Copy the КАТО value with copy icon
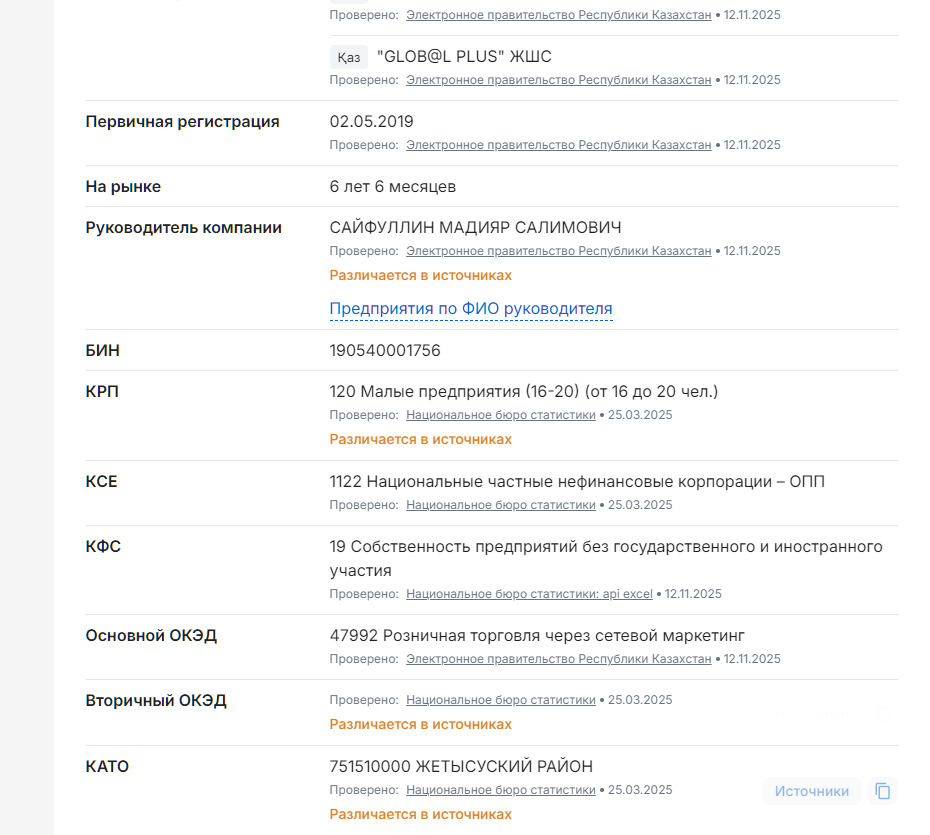Screen dimensions: 930x835 (882, 791)
